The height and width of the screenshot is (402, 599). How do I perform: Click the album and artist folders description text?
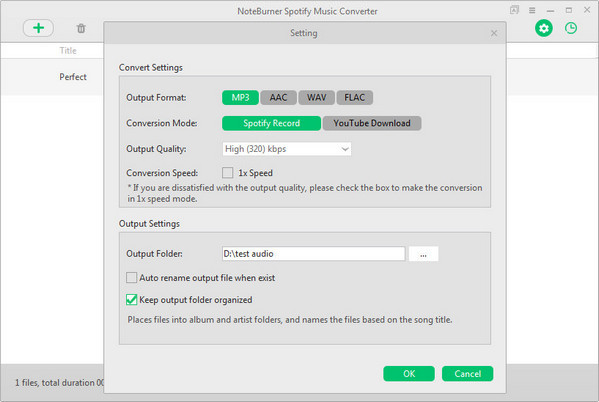[290, 319]
